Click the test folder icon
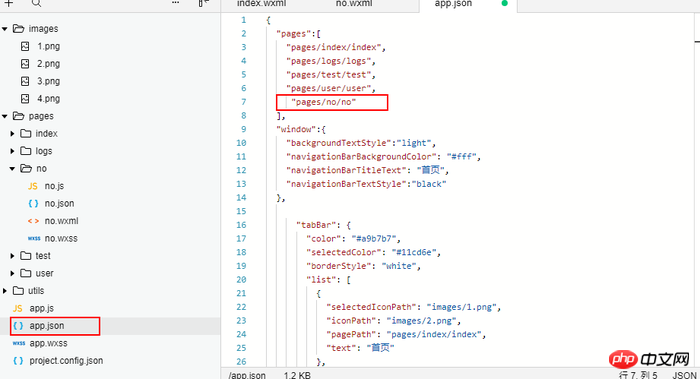Screen dimensions: 700x379 tap(26, 255)
